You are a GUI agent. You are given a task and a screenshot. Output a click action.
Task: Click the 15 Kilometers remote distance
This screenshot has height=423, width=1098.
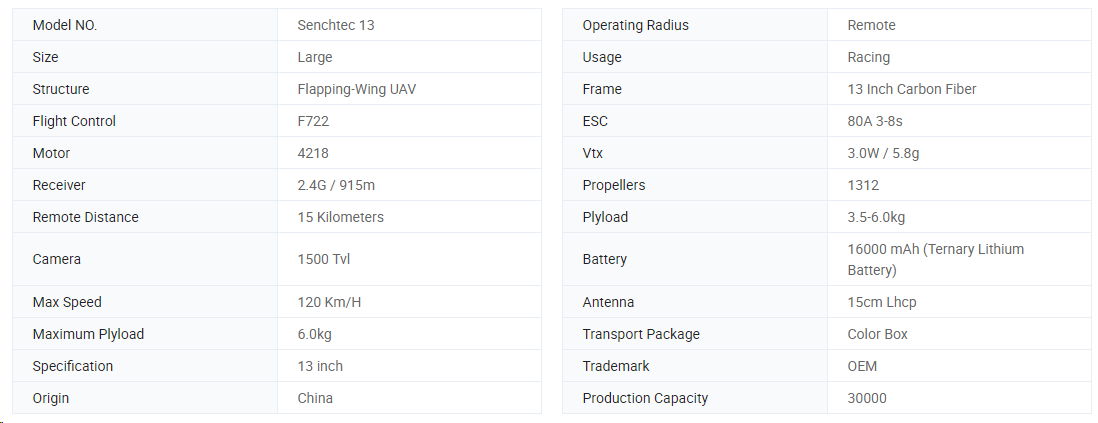340,217
